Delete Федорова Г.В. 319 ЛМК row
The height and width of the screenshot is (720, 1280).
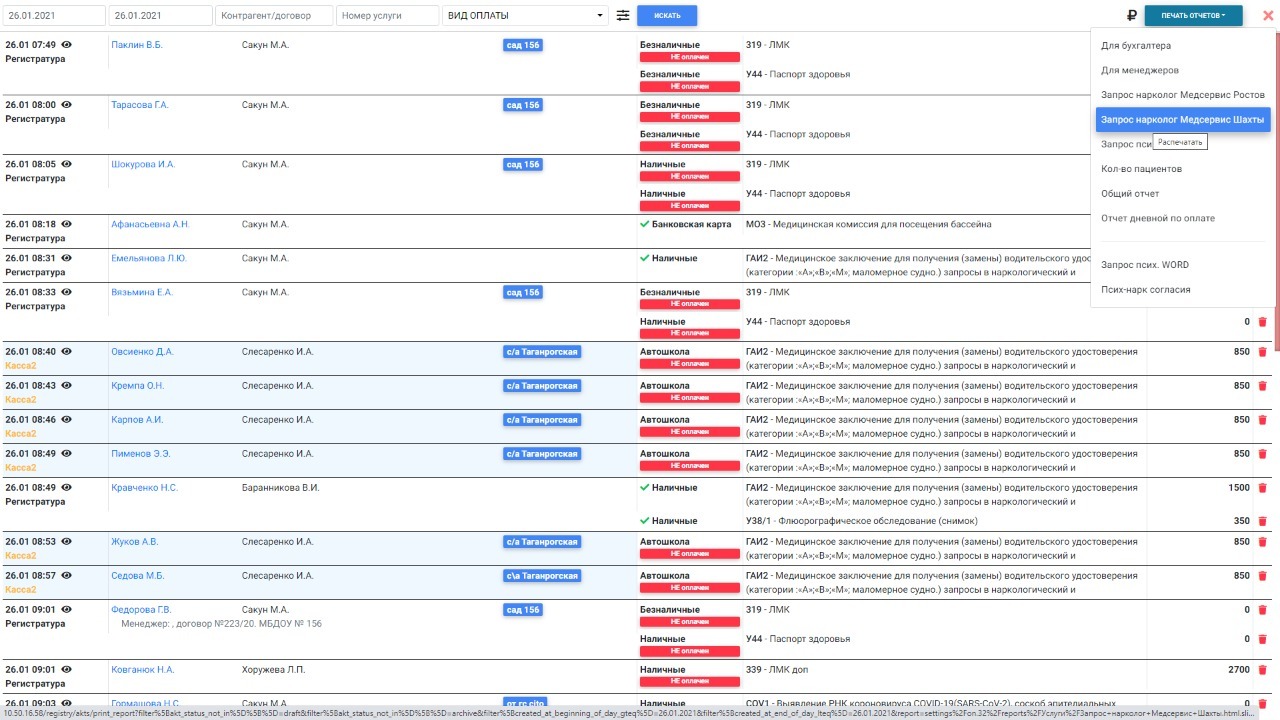(x=1262, y=610)
